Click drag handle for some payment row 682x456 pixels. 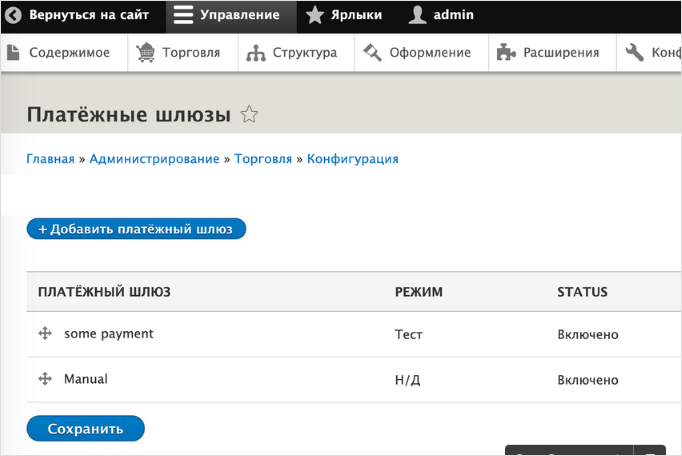pos(45,334)
